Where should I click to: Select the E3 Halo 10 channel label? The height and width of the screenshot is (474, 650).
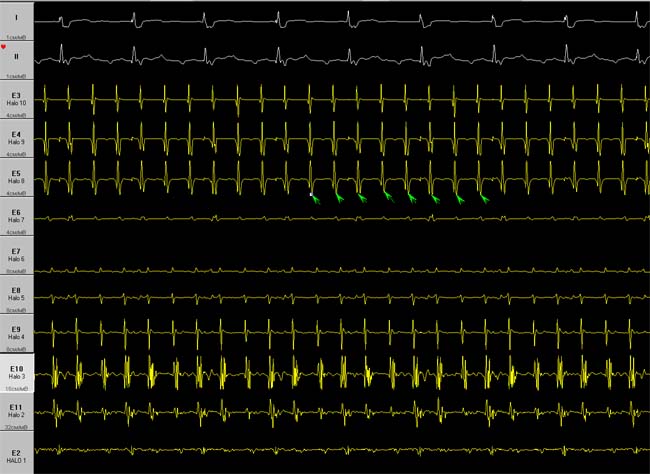tap(17, 99)
